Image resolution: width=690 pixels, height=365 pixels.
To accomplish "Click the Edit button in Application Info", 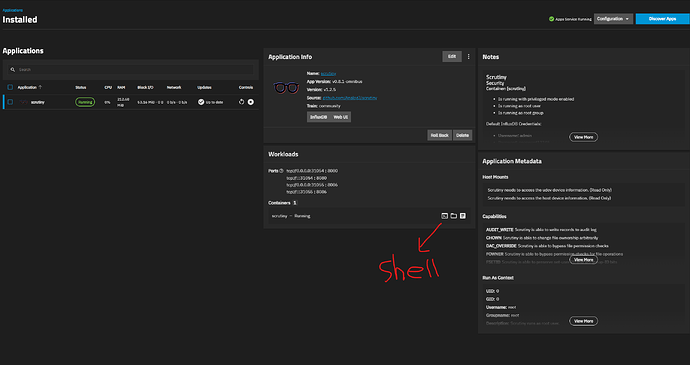I will pos(452,56).
